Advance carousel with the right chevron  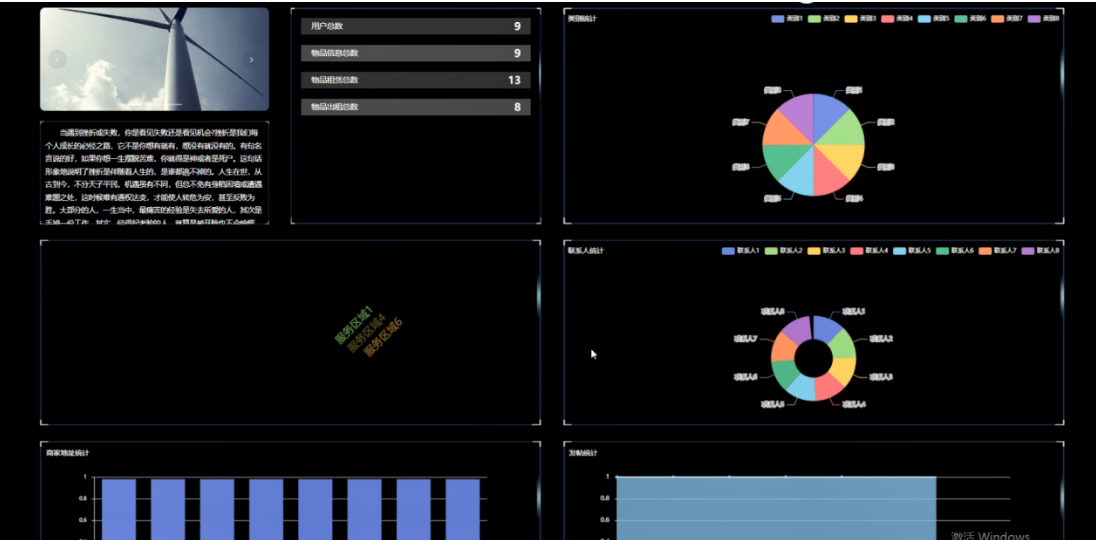coord(252,59)
